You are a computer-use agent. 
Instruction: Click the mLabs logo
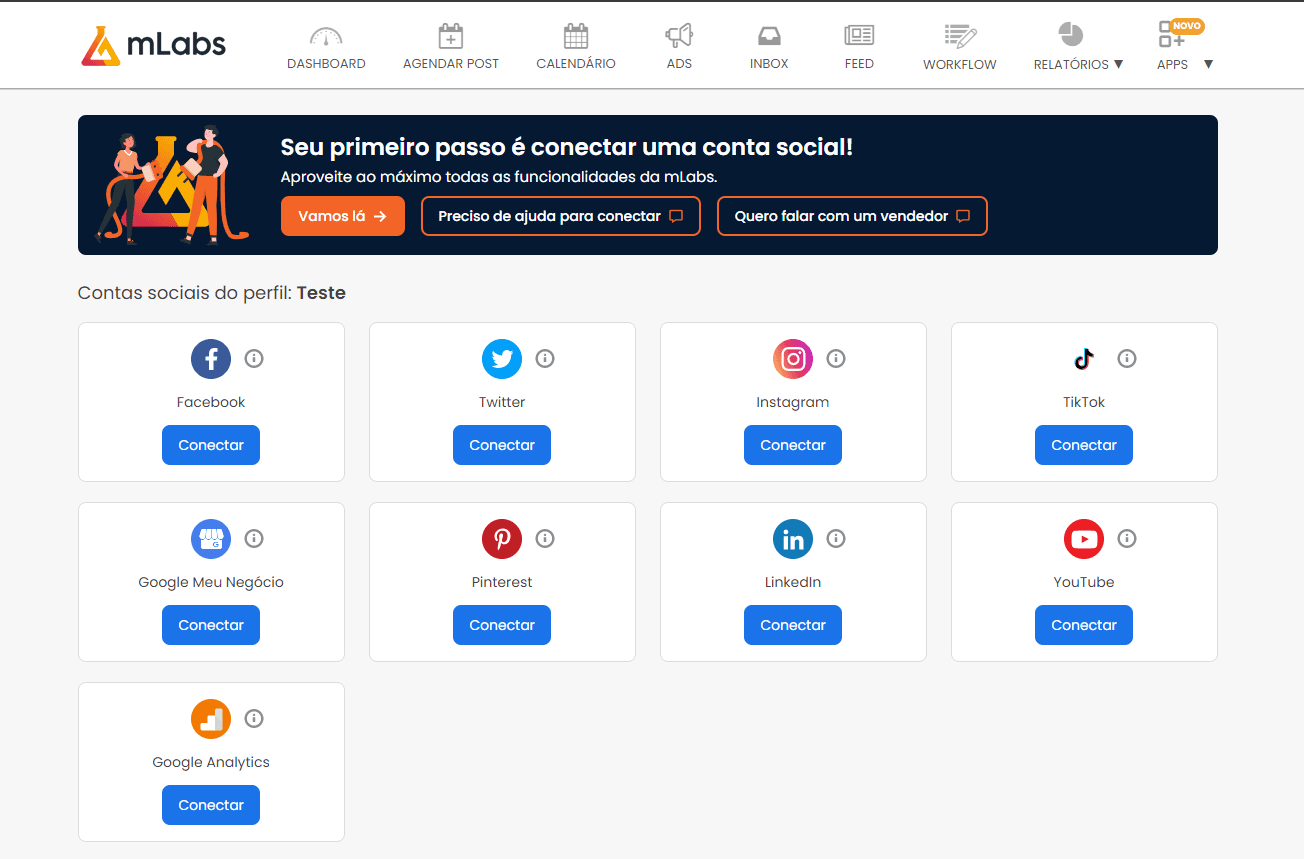(152, 44)
